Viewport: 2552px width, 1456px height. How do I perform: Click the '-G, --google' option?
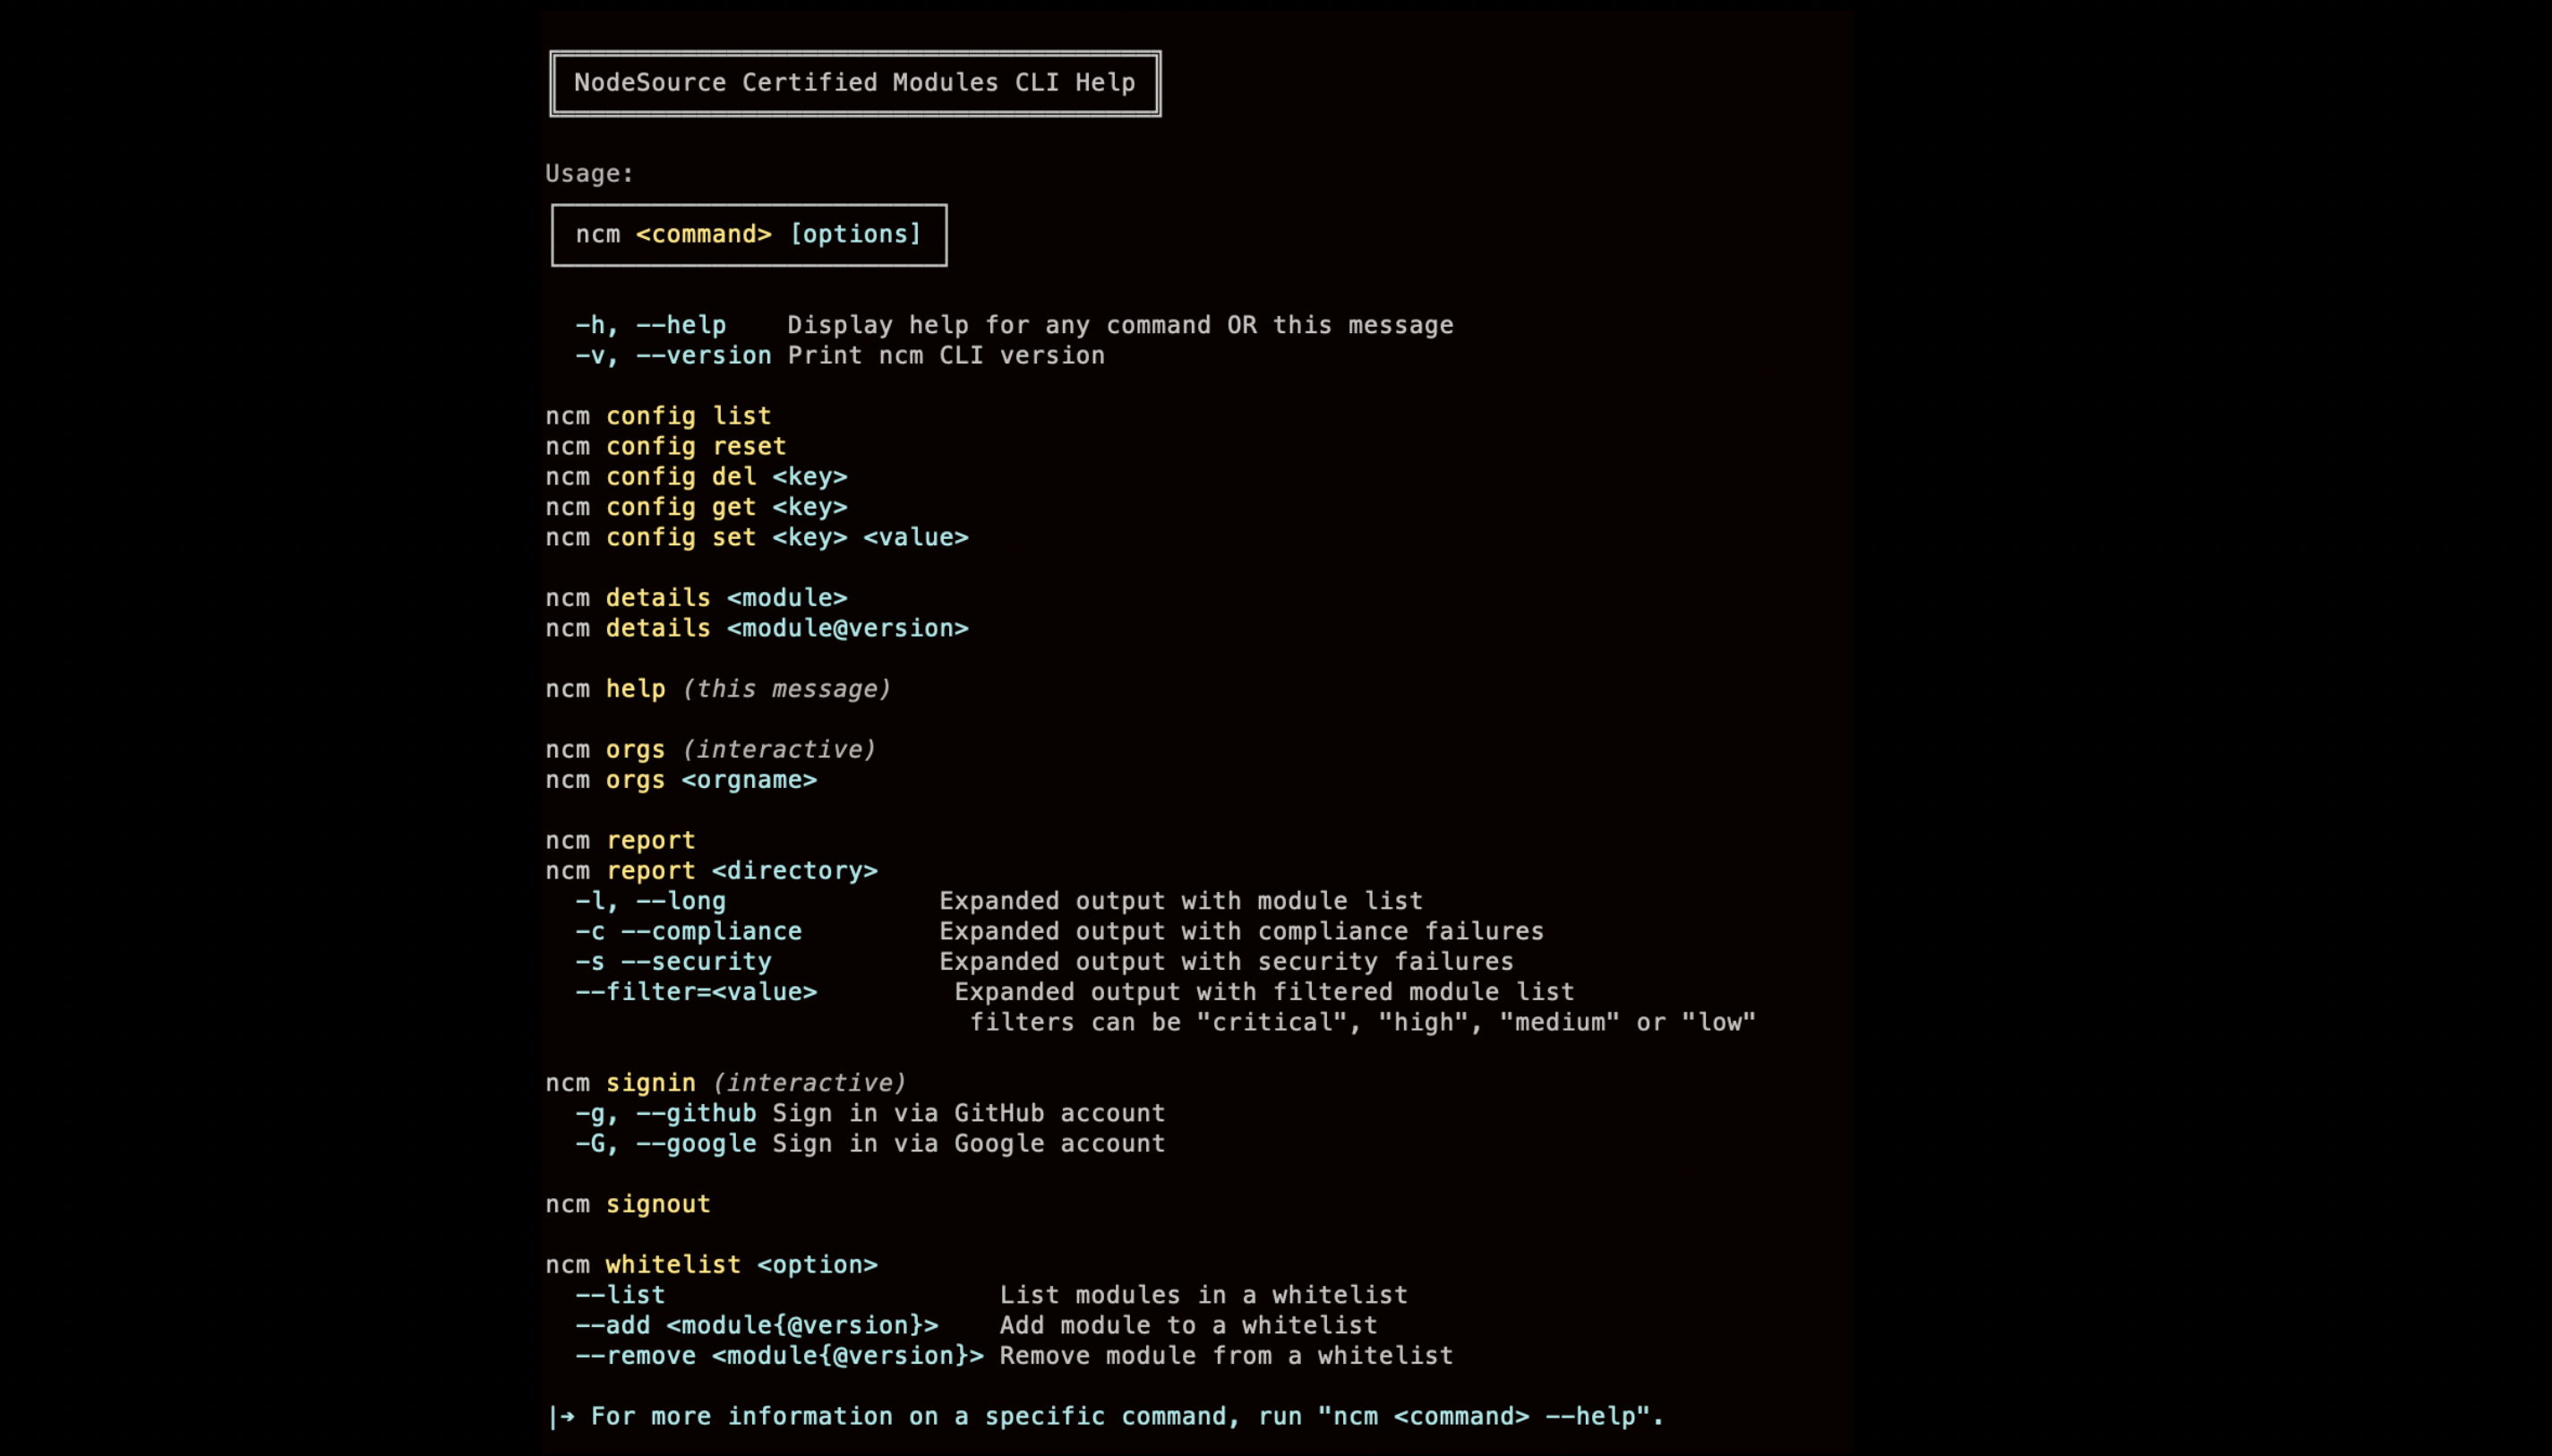[666, 1144]
